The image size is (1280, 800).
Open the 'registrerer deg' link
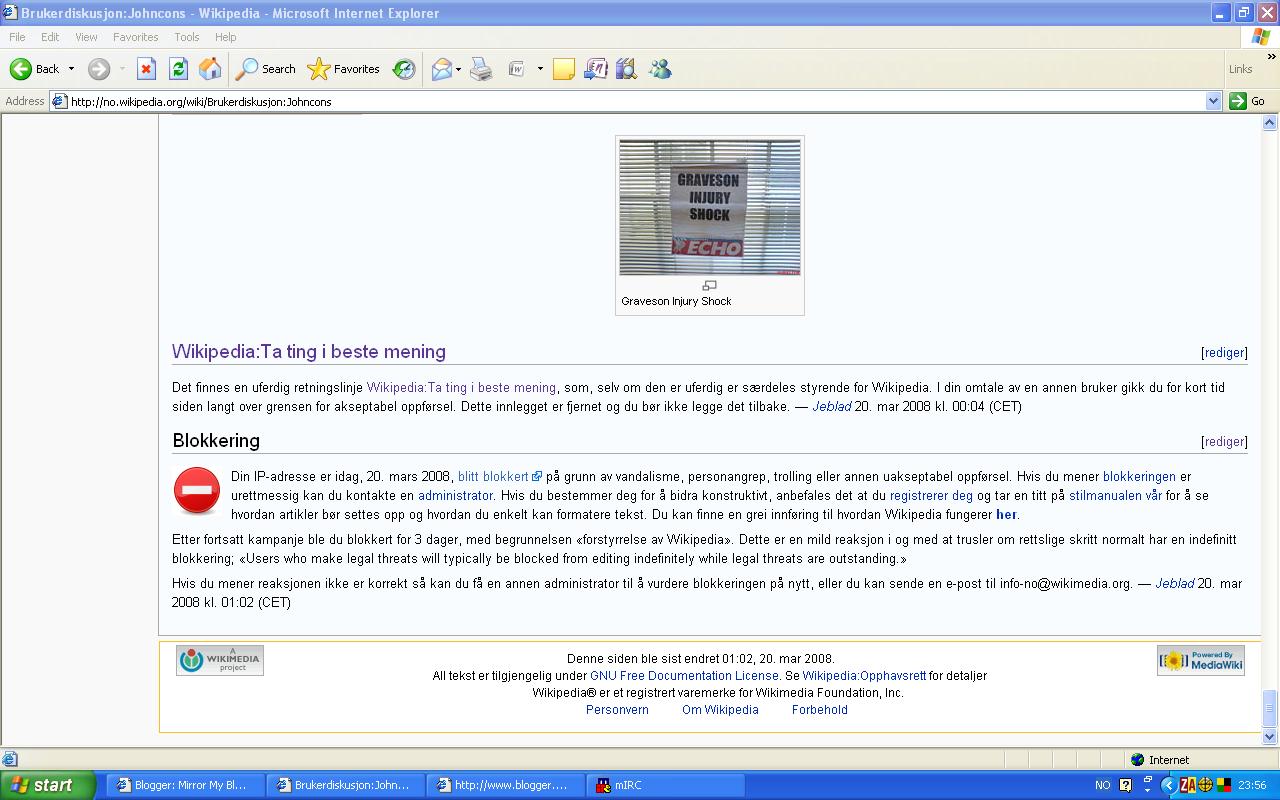click(x=931, y=495)
